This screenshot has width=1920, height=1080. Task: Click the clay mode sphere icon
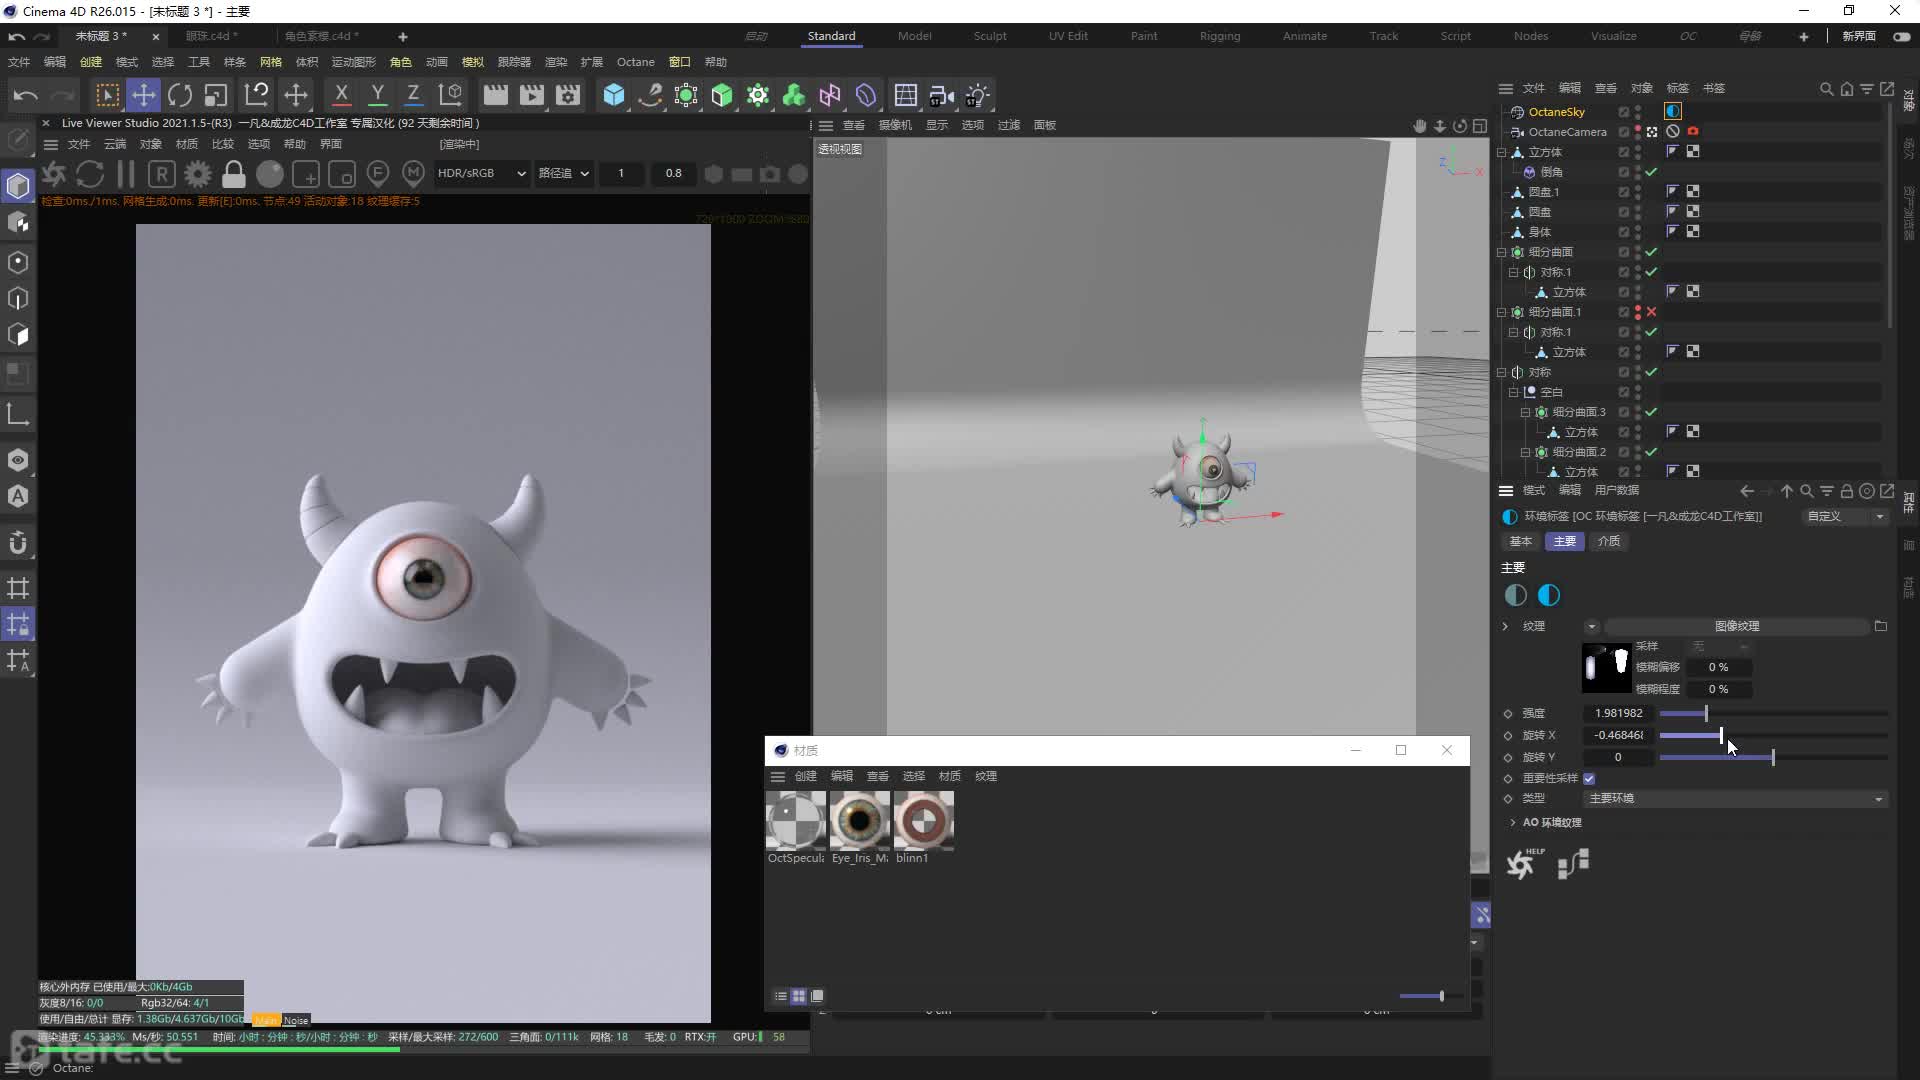[x=270, y=174]
